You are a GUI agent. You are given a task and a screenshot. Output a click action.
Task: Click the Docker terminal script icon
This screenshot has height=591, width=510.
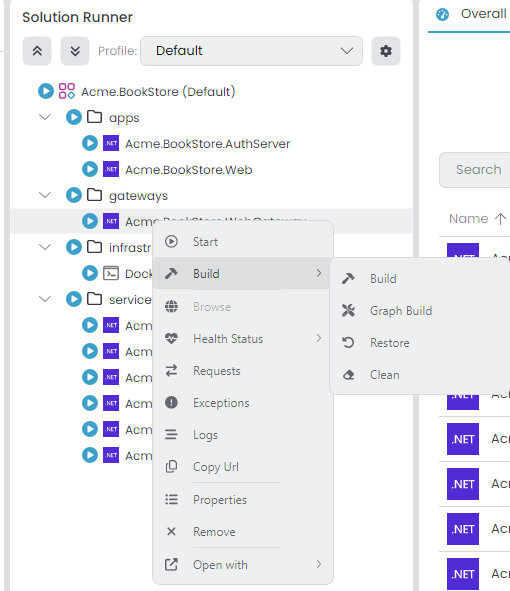111,273
